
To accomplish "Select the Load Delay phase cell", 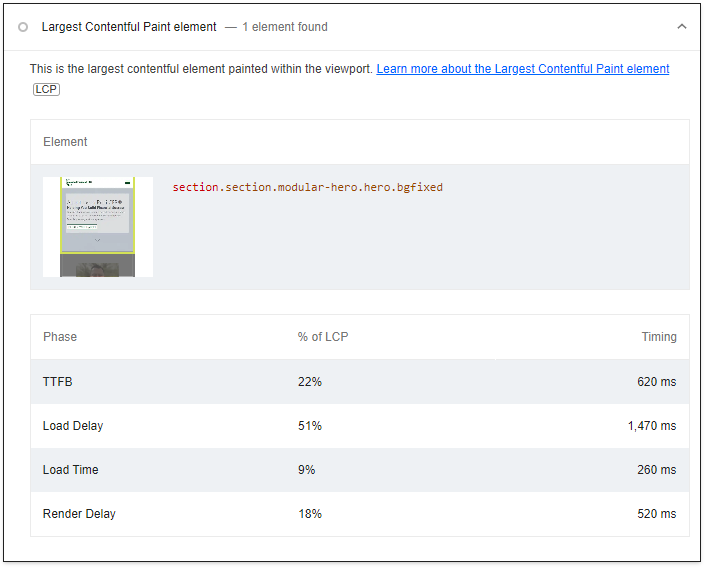I will pyautogui.click(x=73, y=428).
